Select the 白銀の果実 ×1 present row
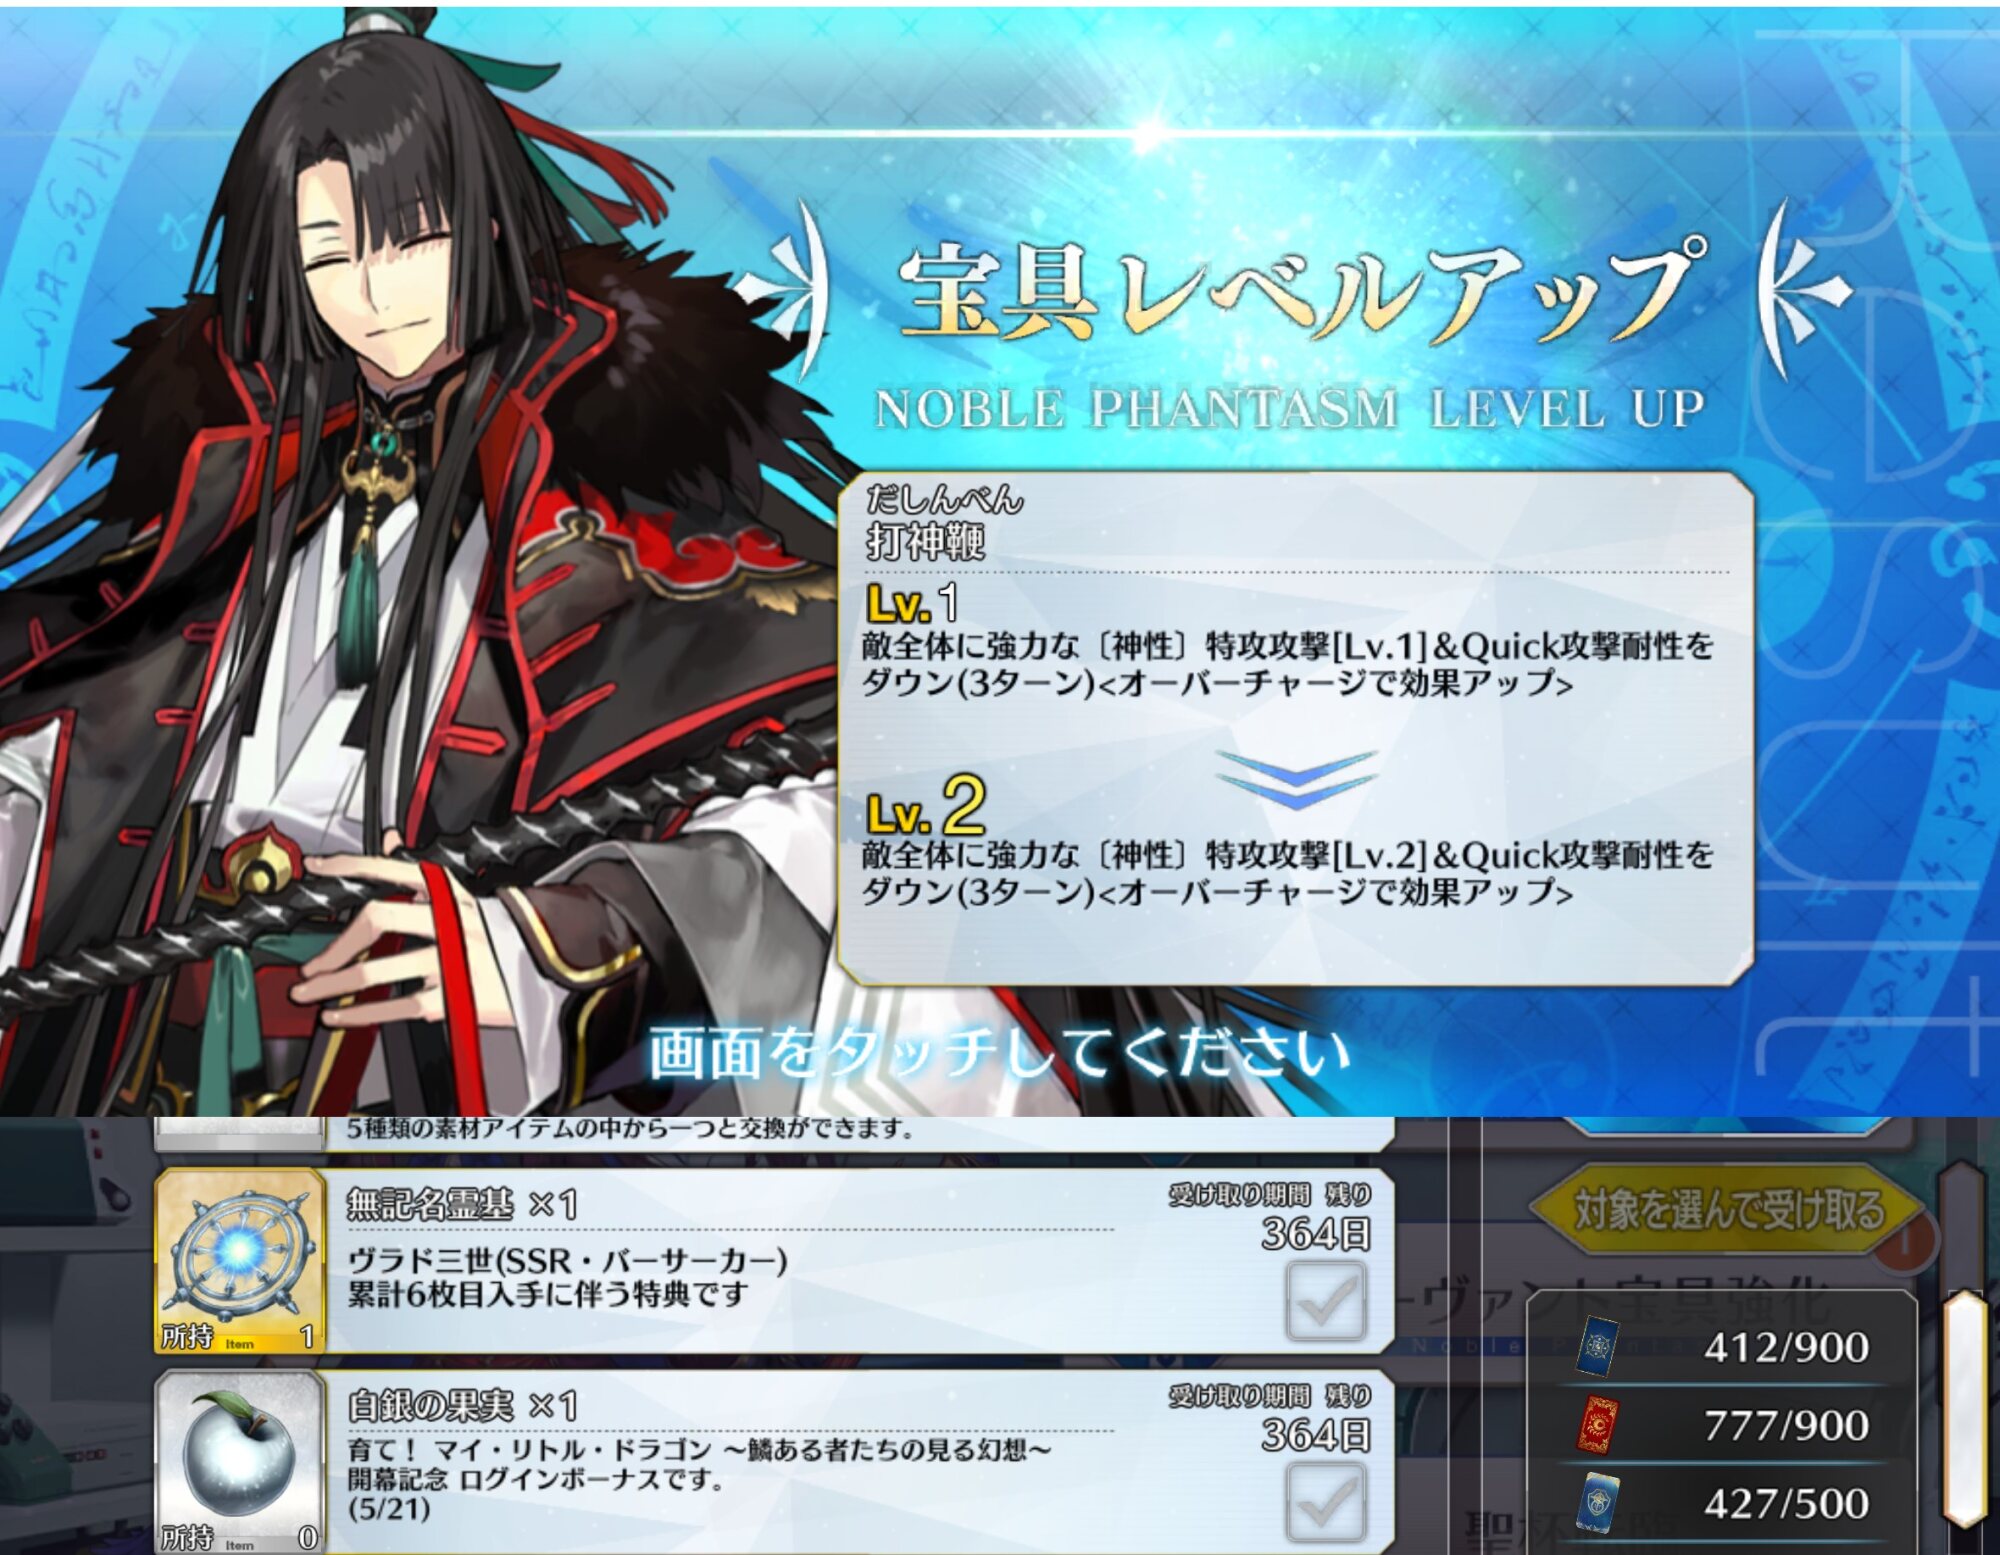Screen dimensions: 2000x1555 tap(775, 1462)
